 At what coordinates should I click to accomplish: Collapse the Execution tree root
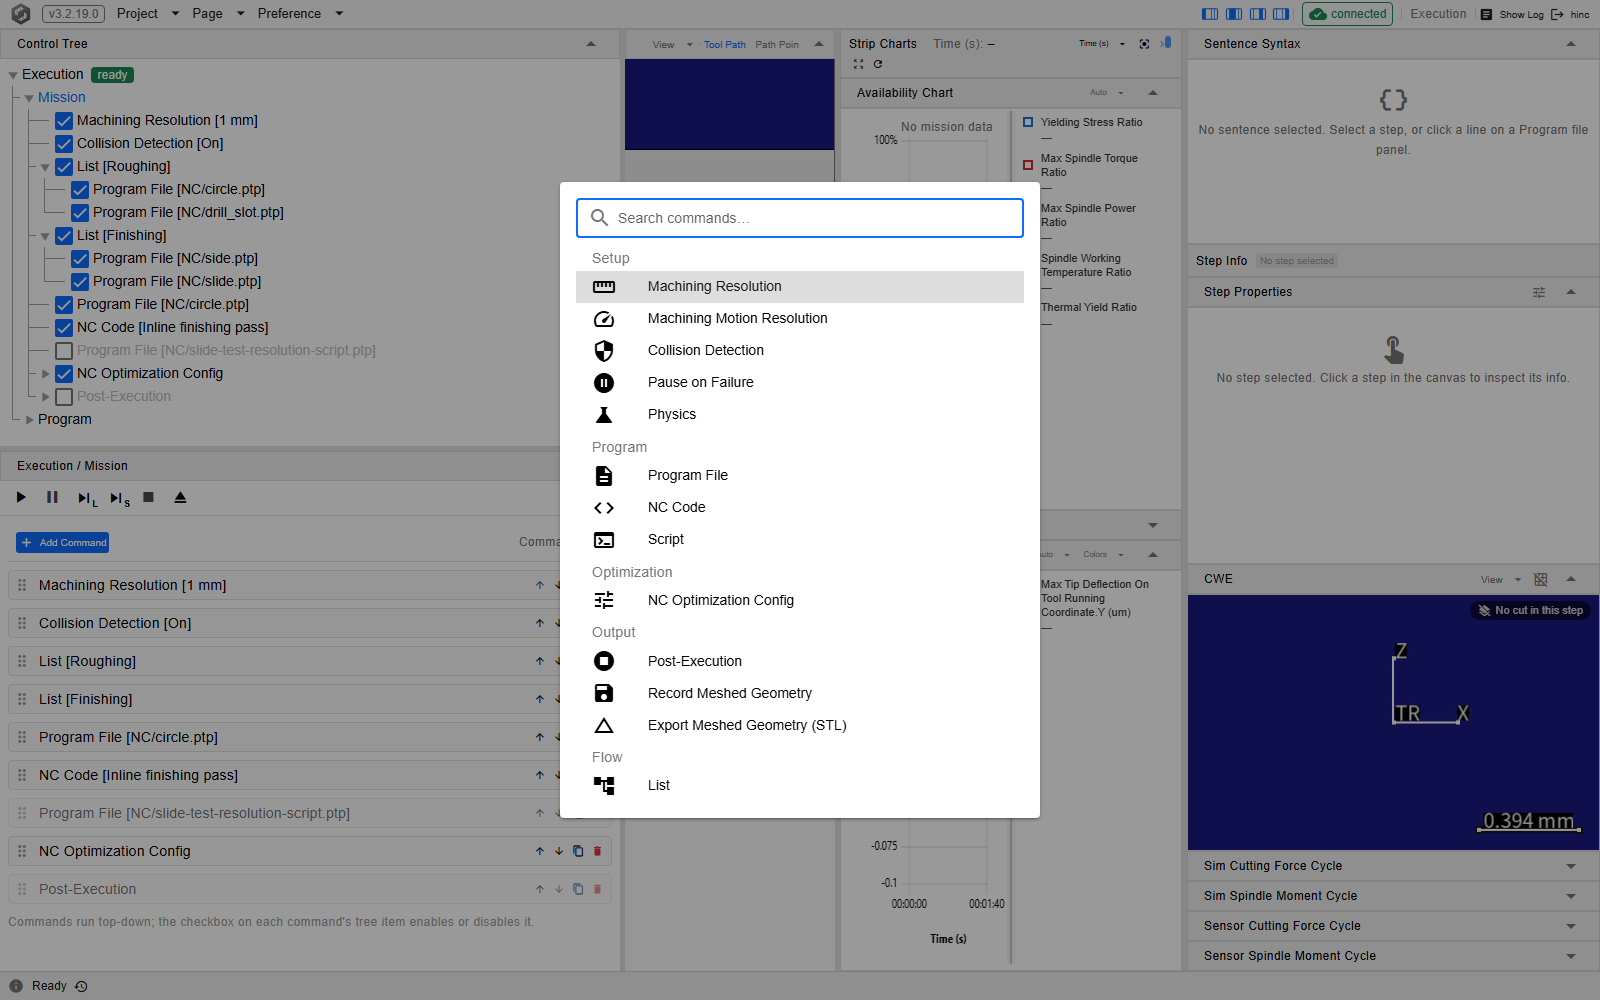(x=13, y=75)
